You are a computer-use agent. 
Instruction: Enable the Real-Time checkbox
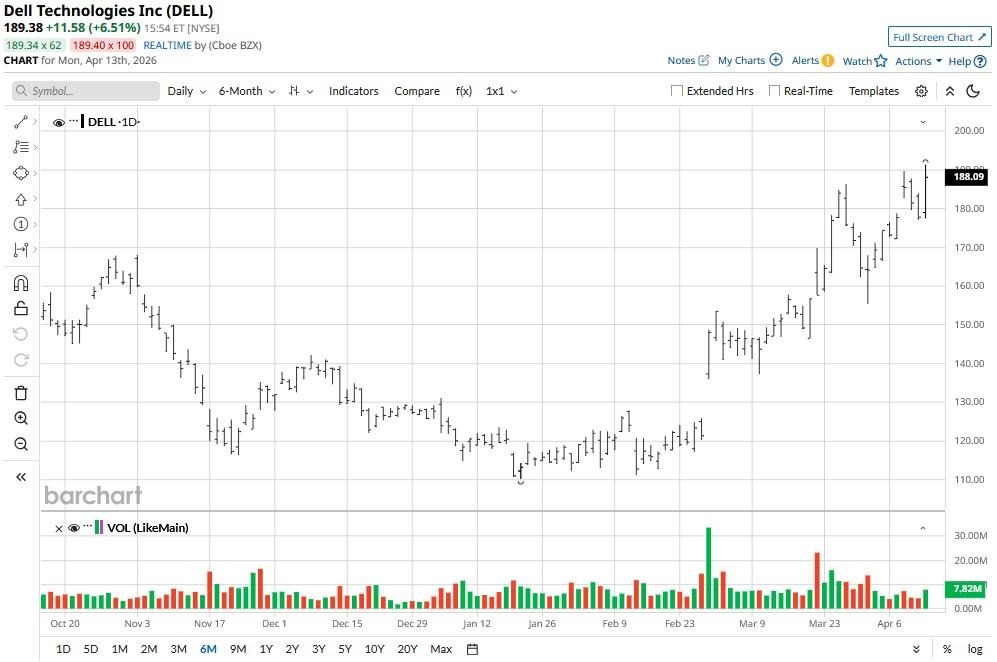point(774,91)
